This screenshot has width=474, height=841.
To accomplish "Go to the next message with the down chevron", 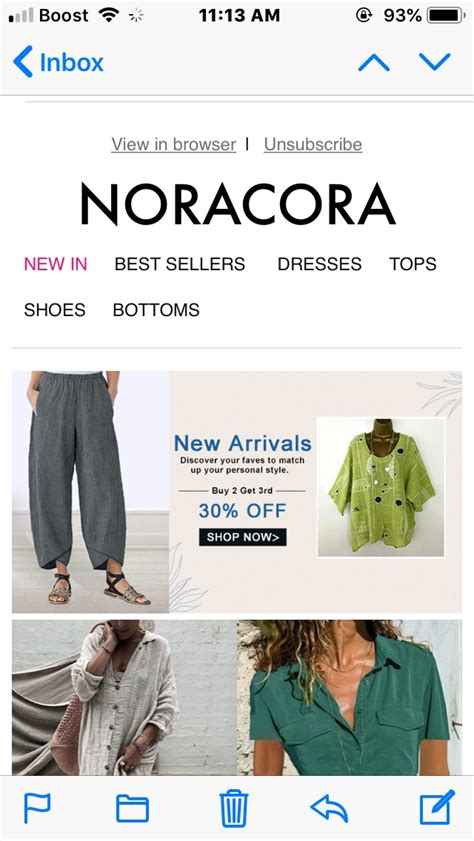I will click(435, 62).
